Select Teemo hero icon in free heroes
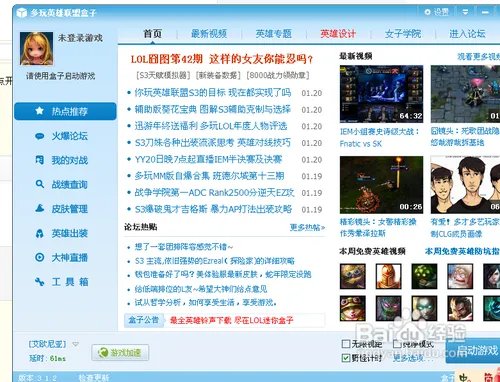This screenshot has width=500, height=382. coord(353,308)
